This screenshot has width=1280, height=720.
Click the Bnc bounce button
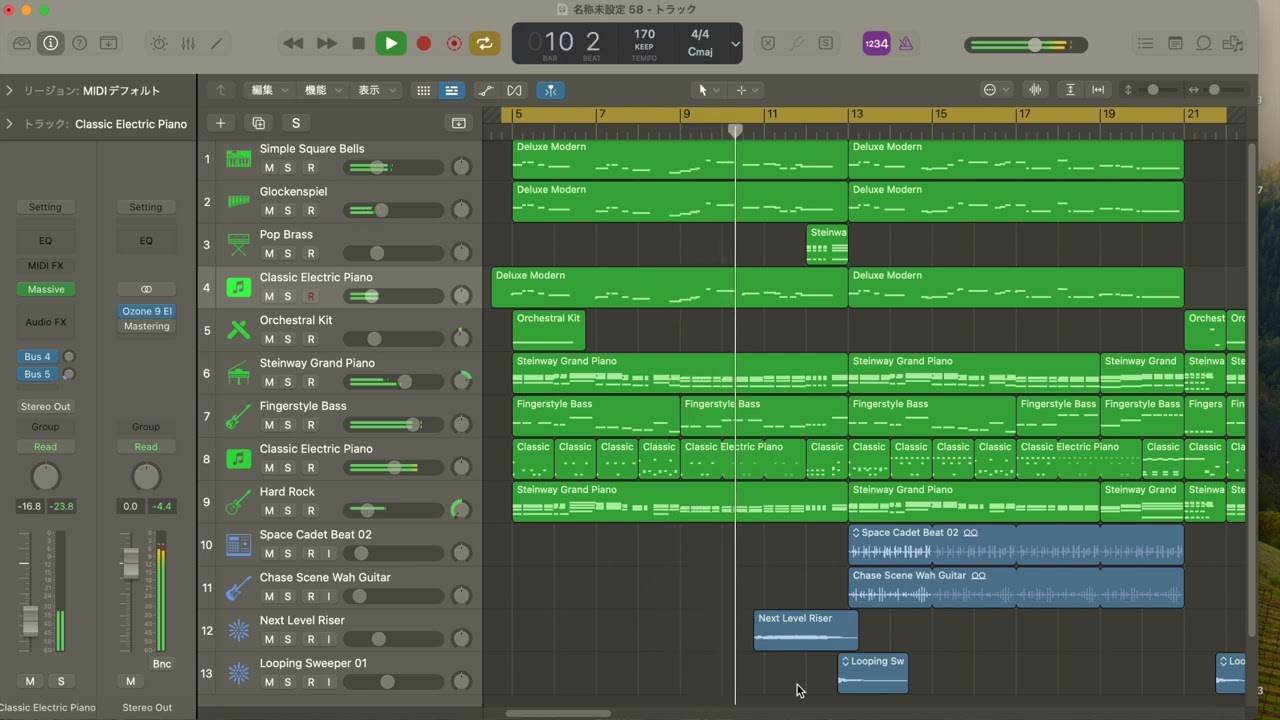point(162,664)
